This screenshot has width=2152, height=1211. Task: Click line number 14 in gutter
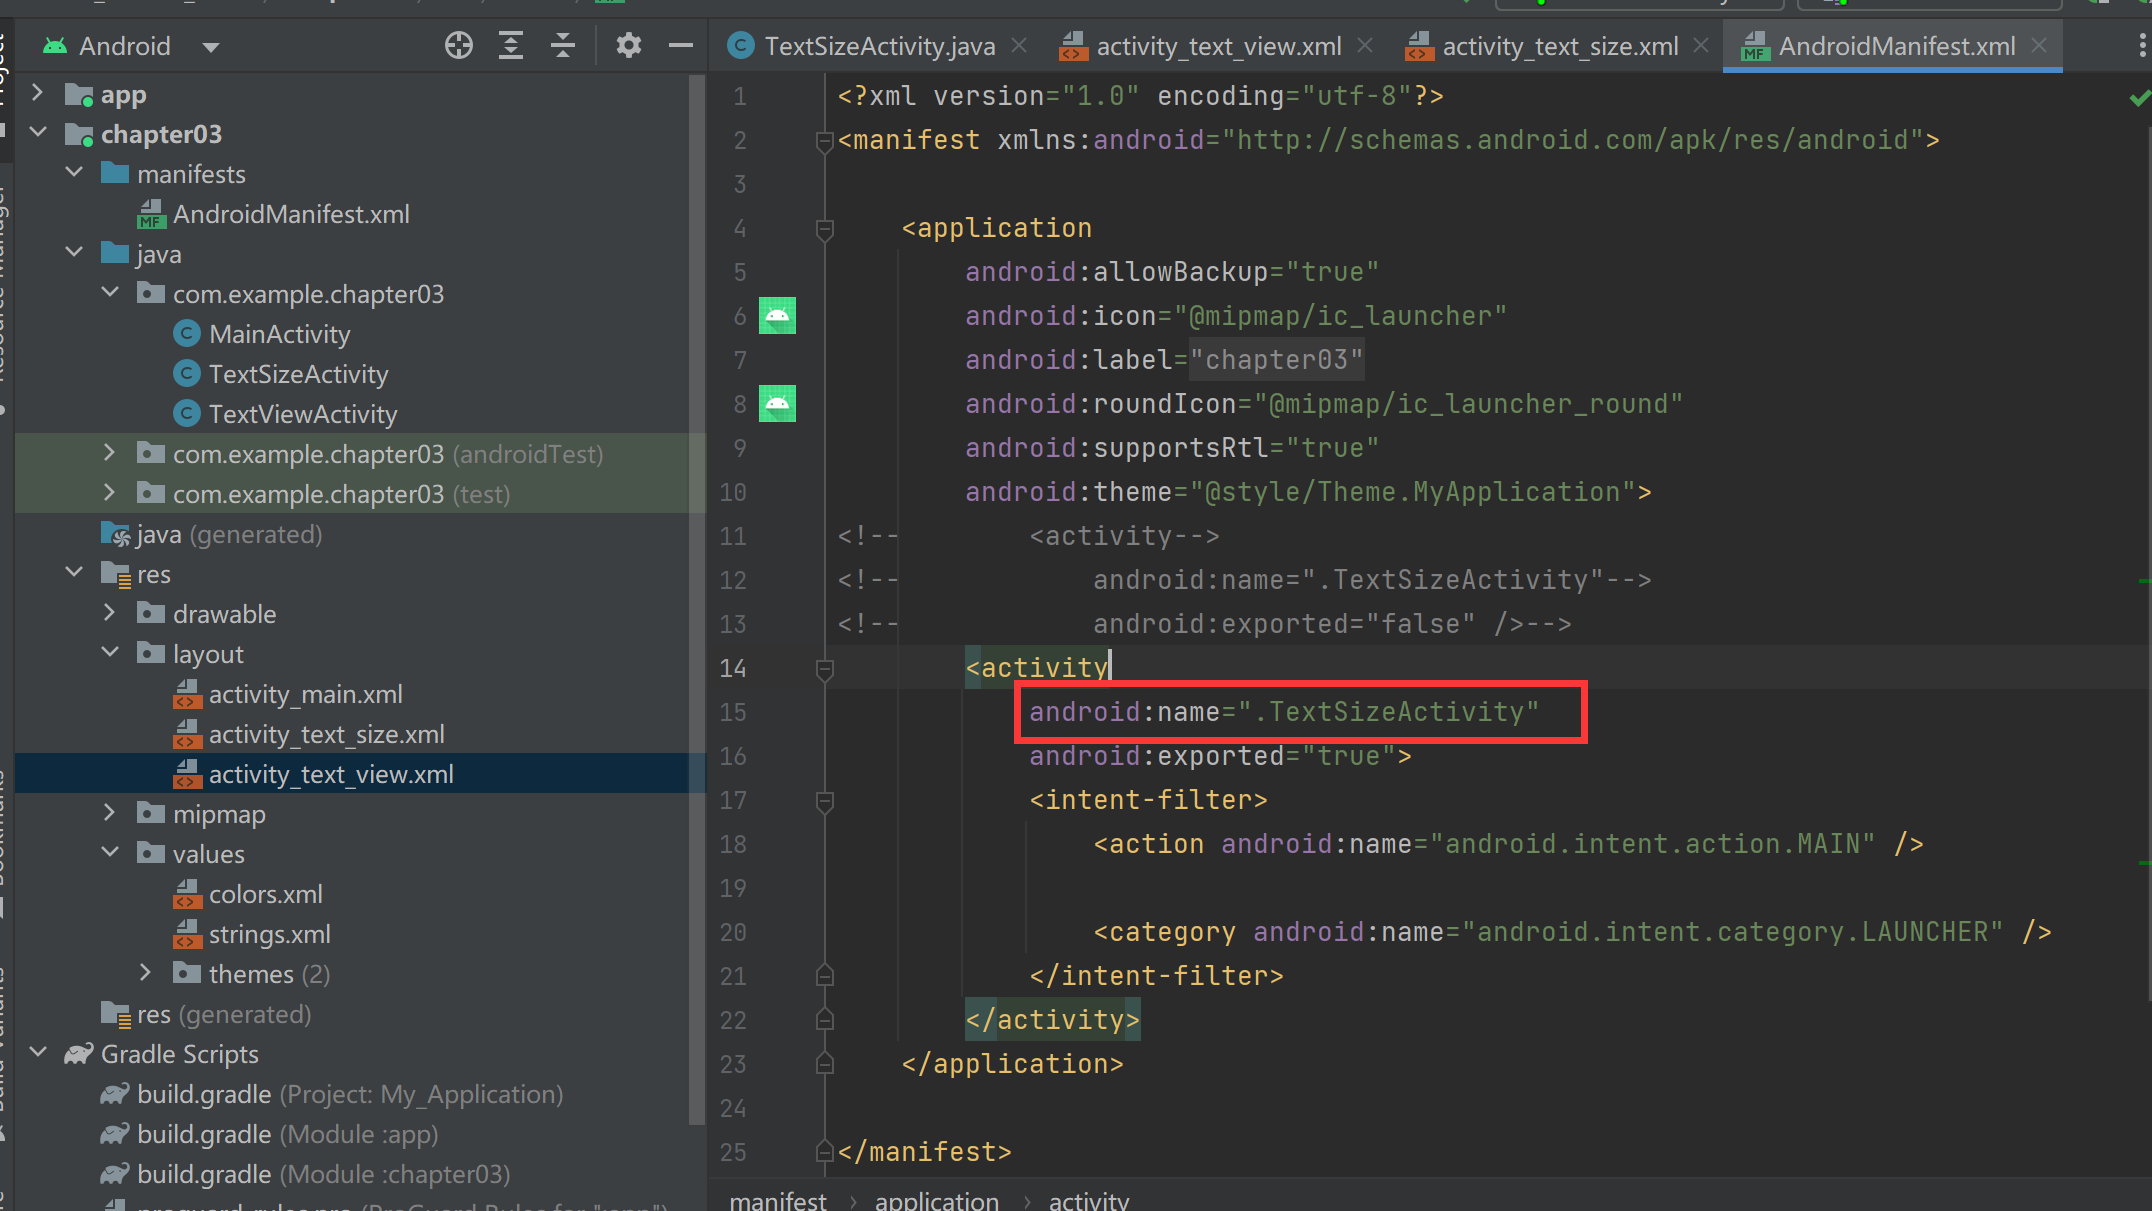(733, 668)
